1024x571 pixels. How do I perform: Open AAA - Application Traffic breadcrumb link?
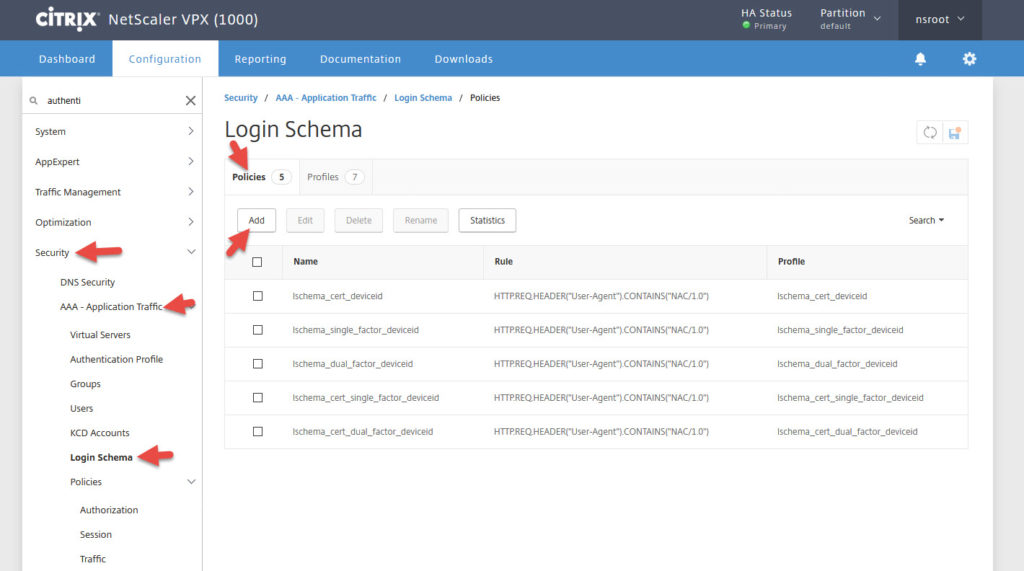pyautogui.click(x=326, y=98)
